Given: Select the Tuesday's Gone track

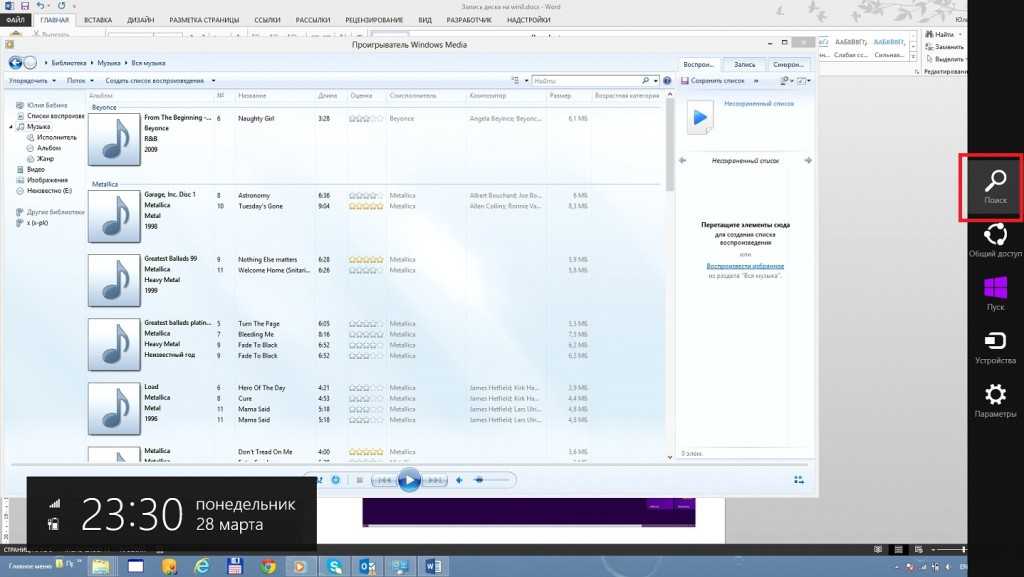Looking at the screenshot, I should [x=260, y=206].
